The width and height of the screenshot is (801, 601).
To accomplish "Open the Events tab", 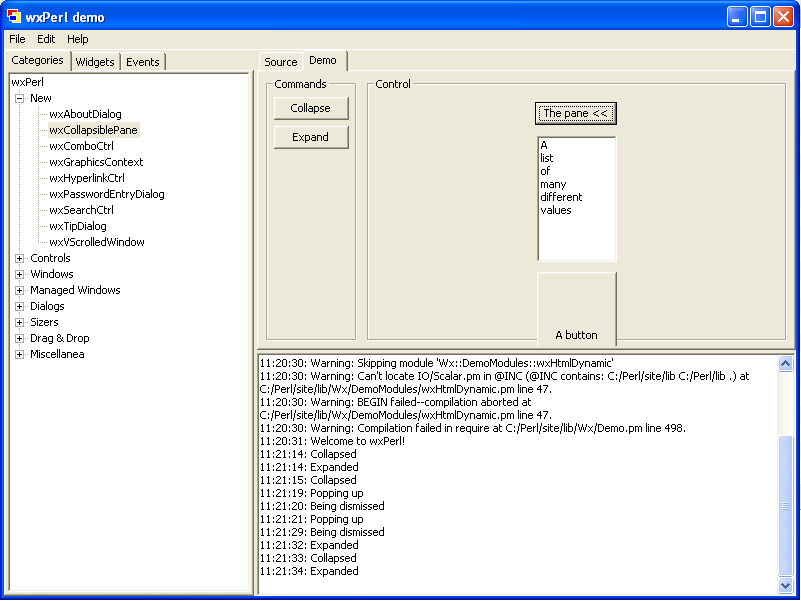I will 142,62.
